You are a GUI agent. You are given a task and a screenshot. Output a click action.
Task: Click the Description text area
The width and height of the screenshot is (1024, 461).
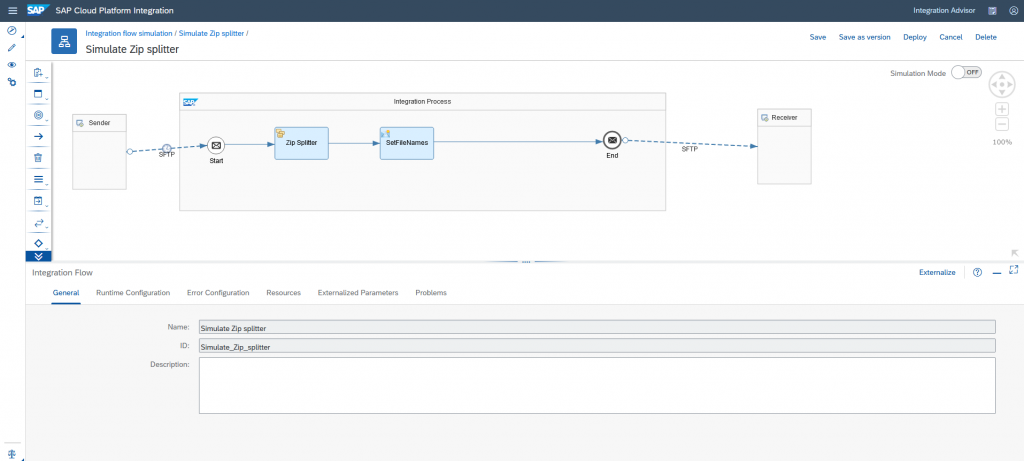597,385
